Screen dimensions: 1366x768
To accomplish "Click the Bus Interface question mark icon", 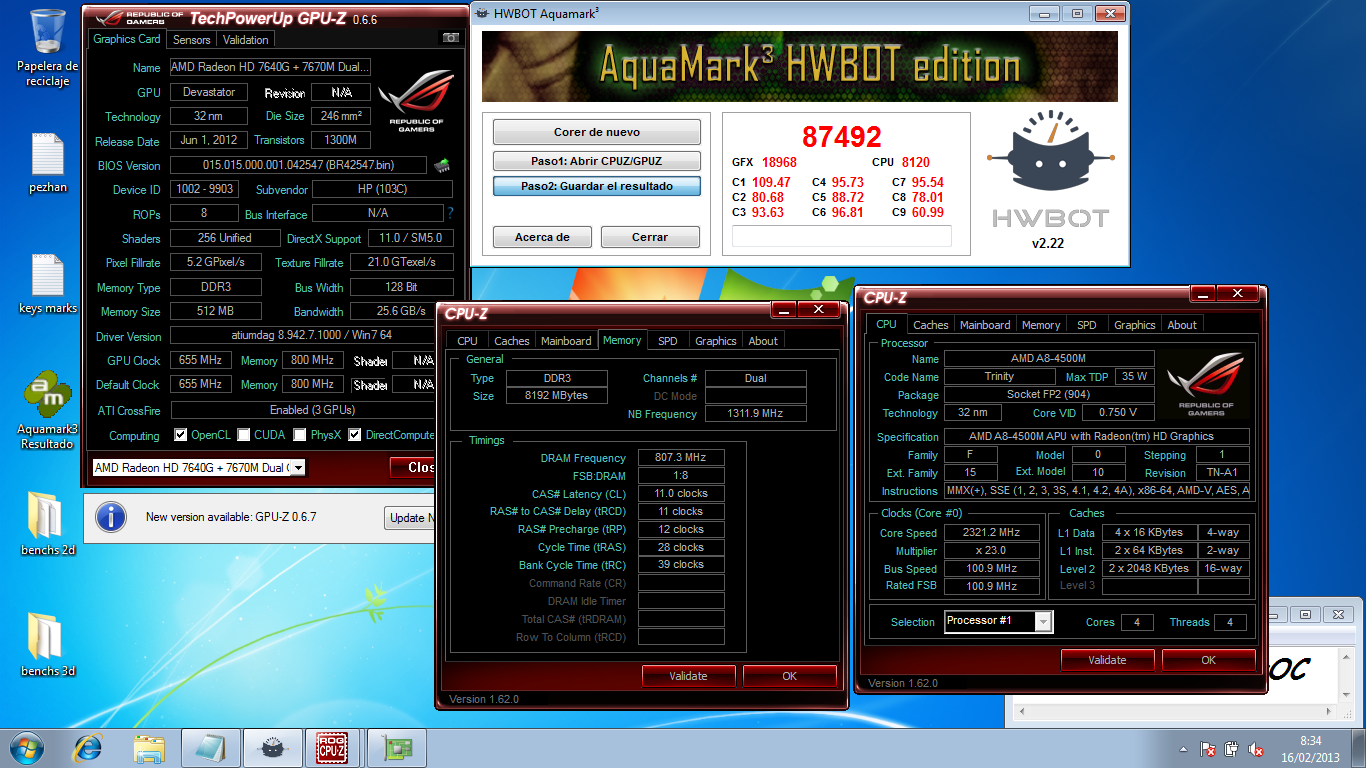I will [450, 213].
